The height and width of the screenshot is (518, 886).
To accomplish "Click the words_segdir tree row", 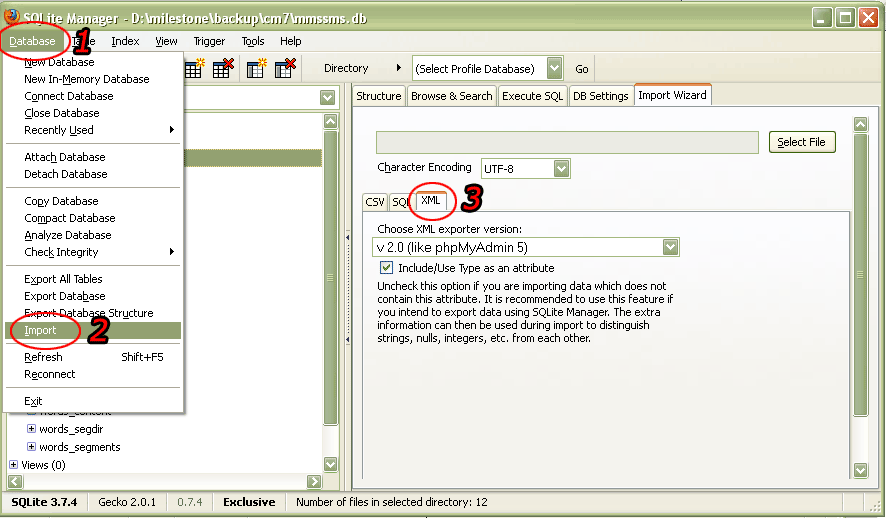I will point(71,429).
